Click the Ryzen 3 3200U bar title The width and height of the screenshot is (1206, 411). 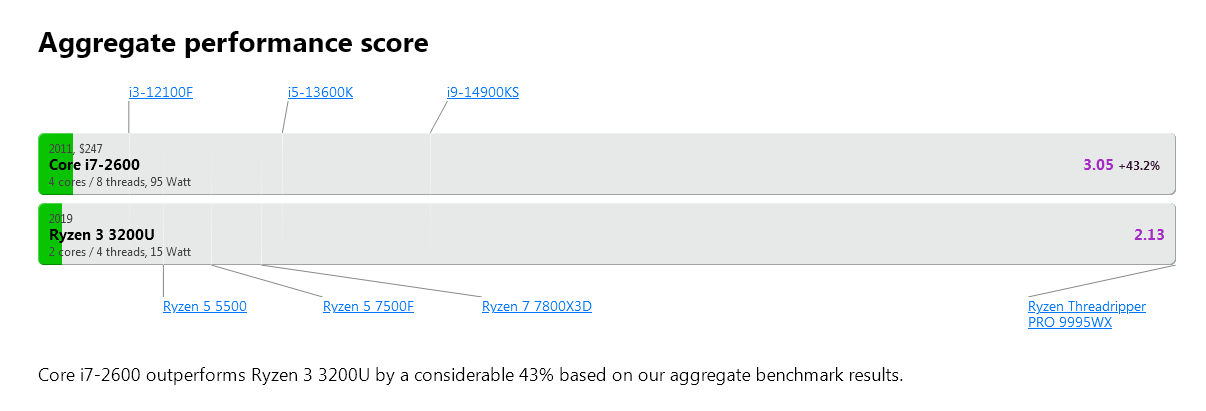pyautogui.click(x=101, y=235)
